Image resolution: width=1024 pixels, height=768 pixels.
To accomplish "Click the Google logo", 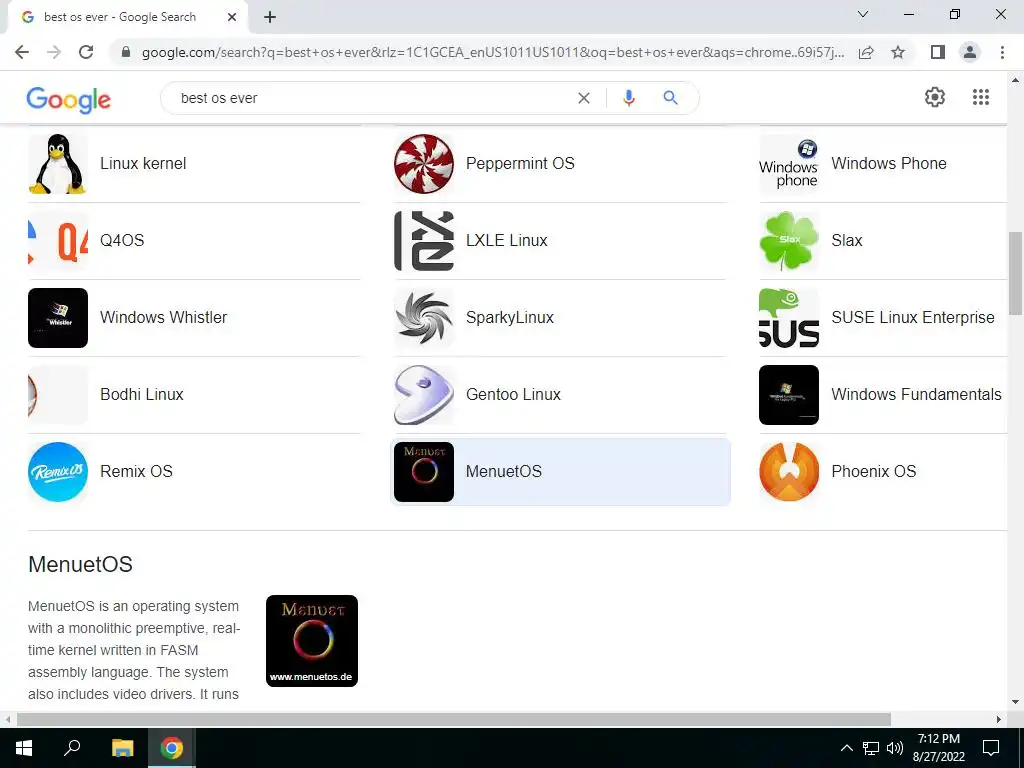I will coord(69,99).
